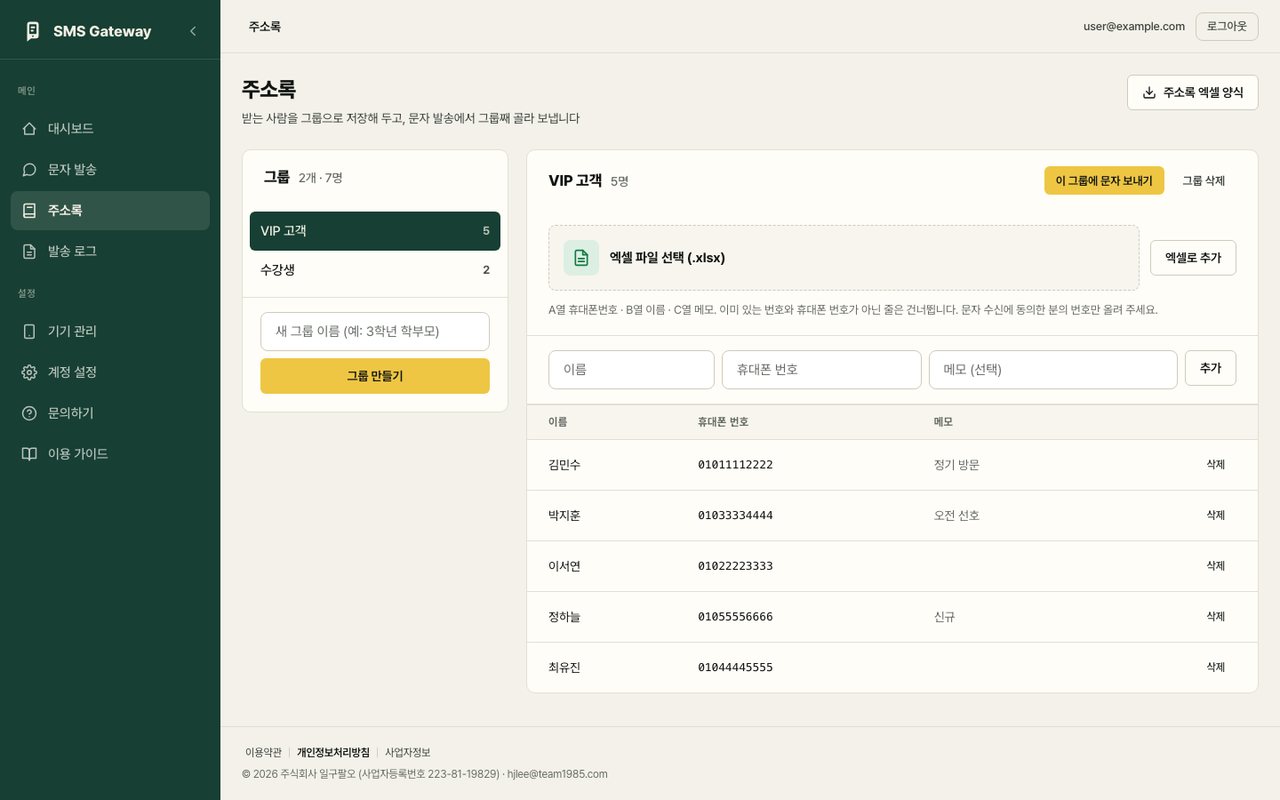Click the 대시보드 home icon
1280x800 pixels.
(x=29, y=129)
